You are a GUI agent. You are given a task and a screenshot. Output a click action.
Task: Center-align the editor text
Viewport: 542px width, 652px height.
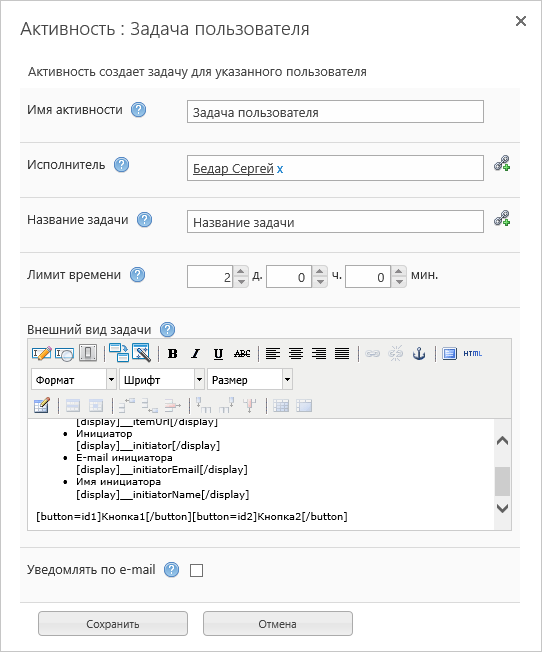coord(296,354)
